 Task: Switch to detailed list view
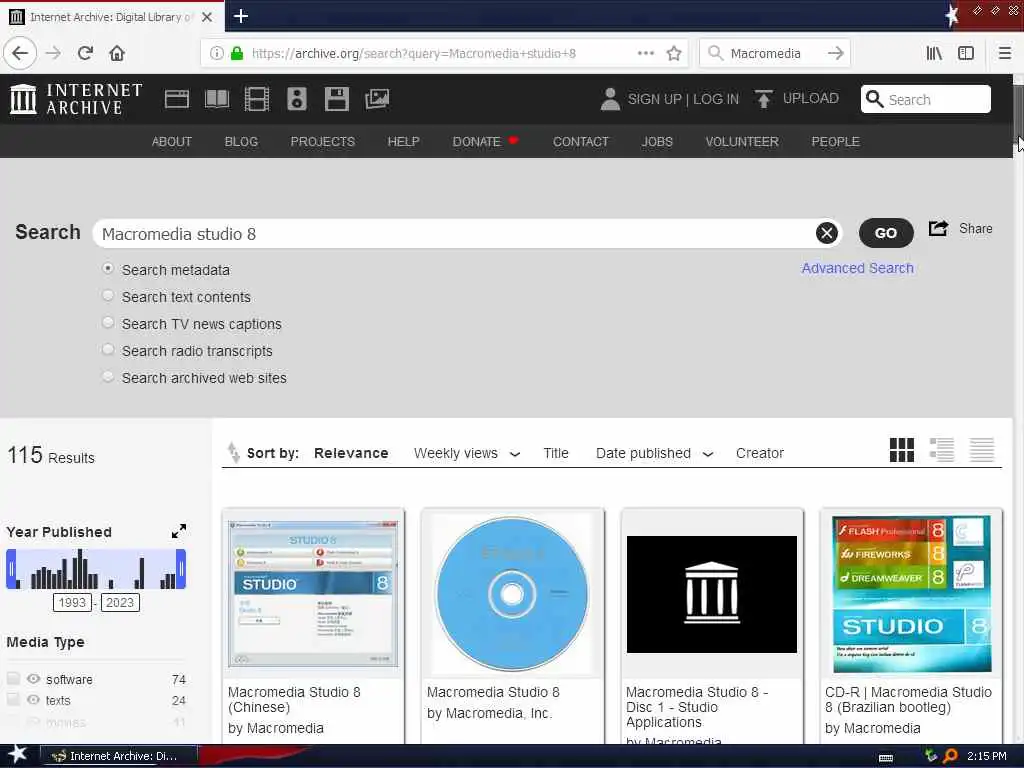(x=942, y=450)
